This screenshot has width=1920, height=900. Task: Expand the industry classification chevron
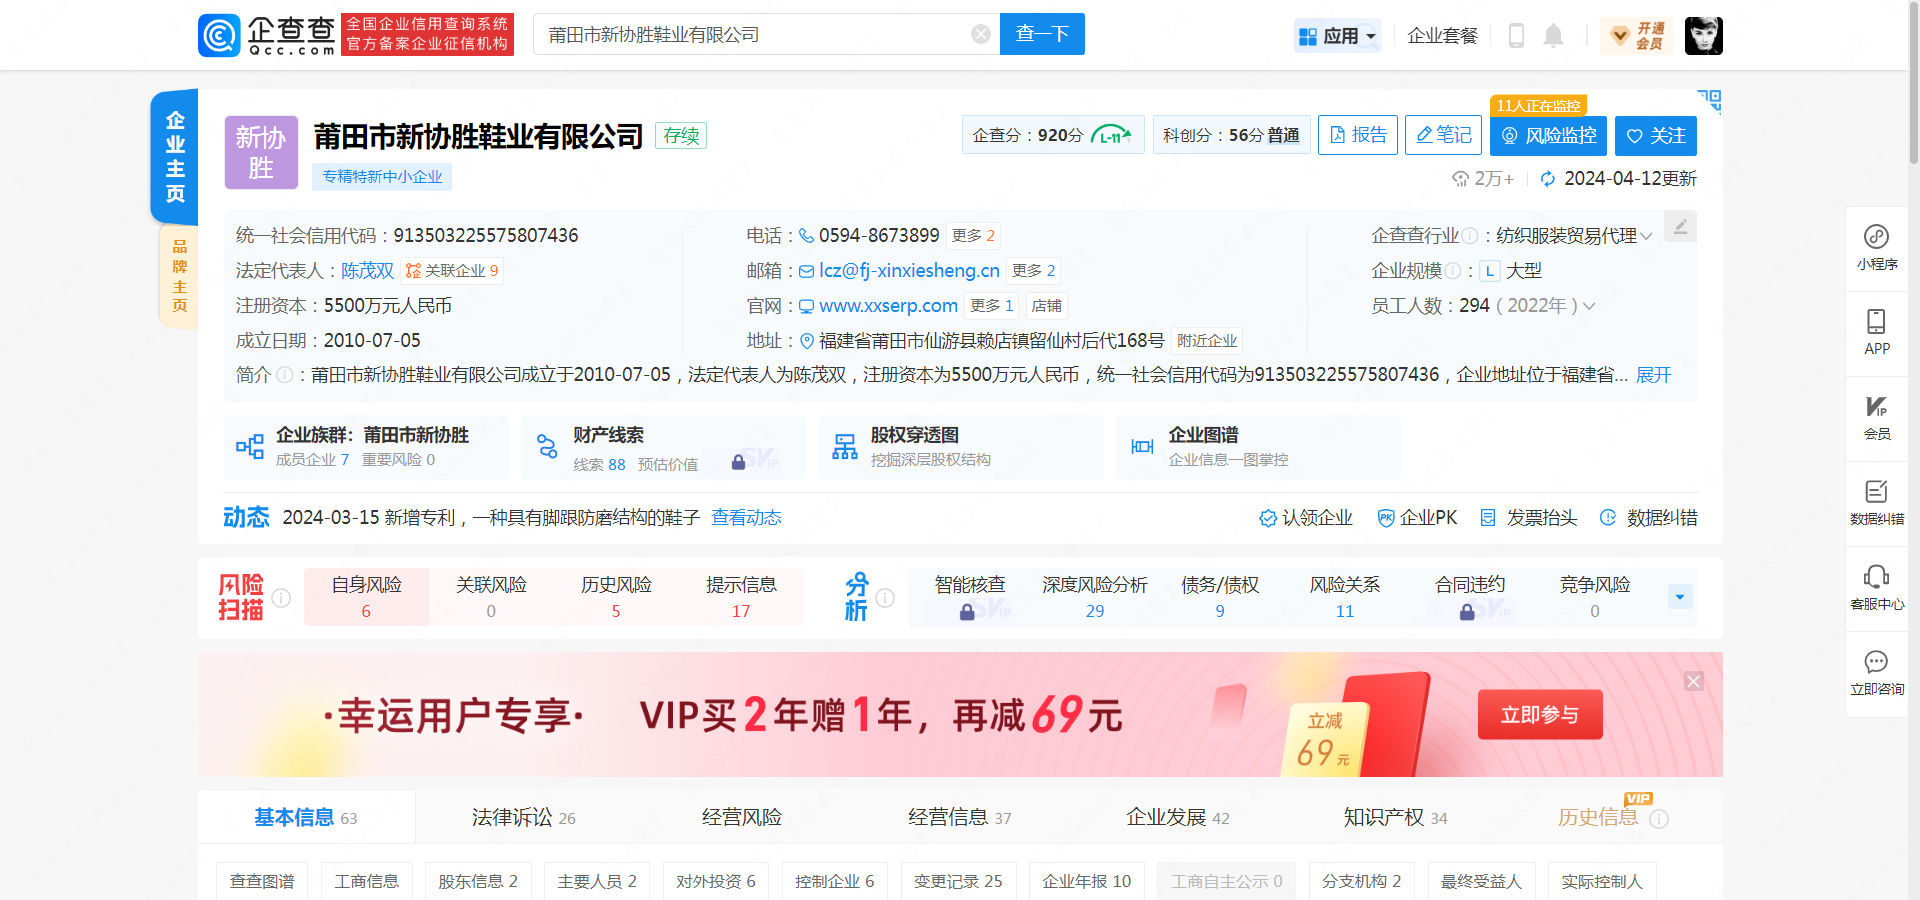tap(1646, 236)
